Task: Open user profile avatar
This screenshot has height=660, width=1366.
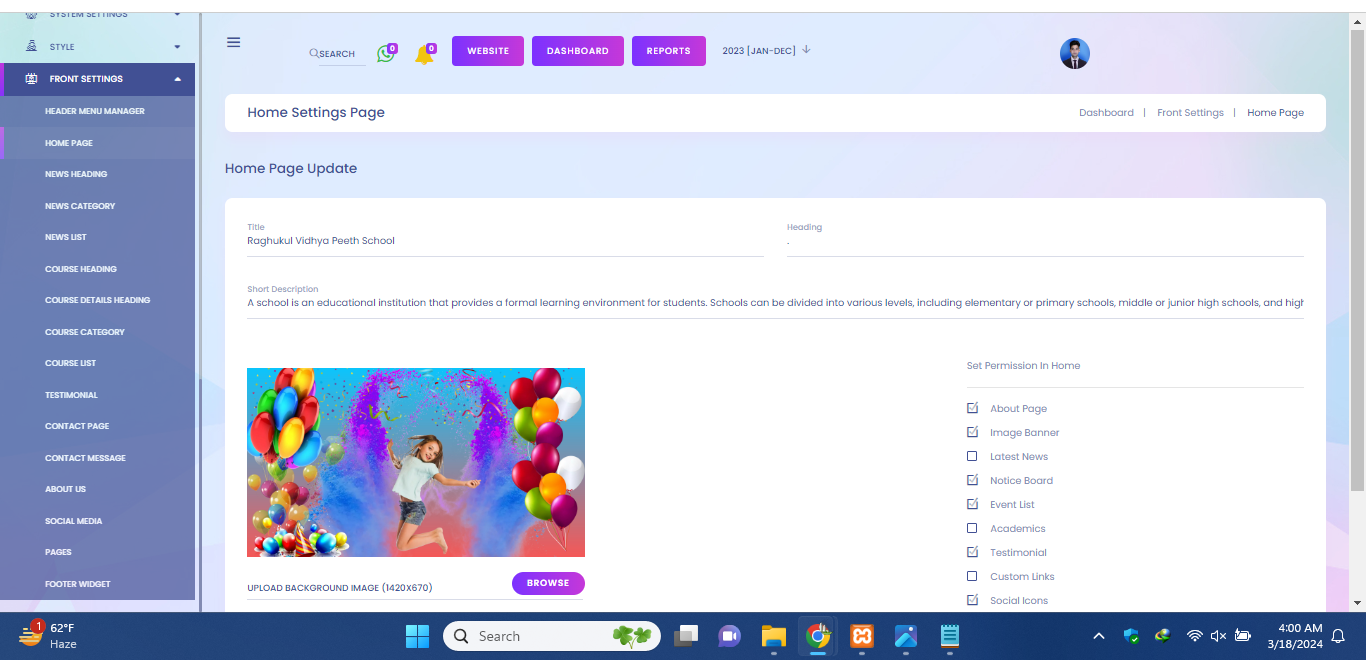Action: coord(1074,54)
